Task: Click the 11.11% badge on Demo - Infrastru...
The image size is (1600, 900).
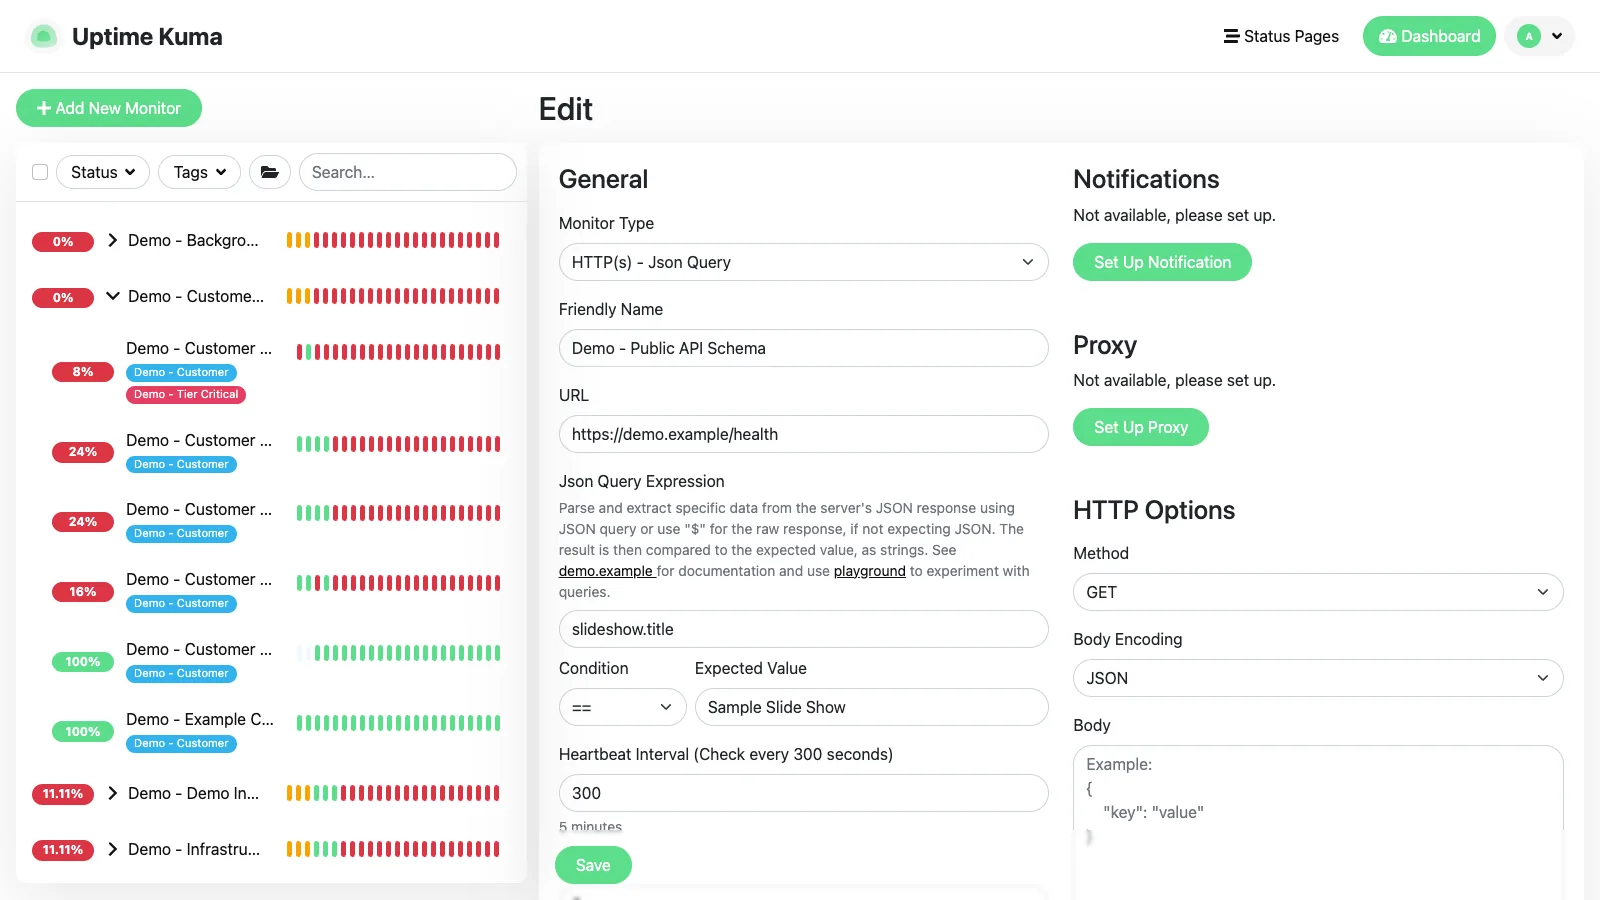Action: pyautogui.click(x=63, y=850)
